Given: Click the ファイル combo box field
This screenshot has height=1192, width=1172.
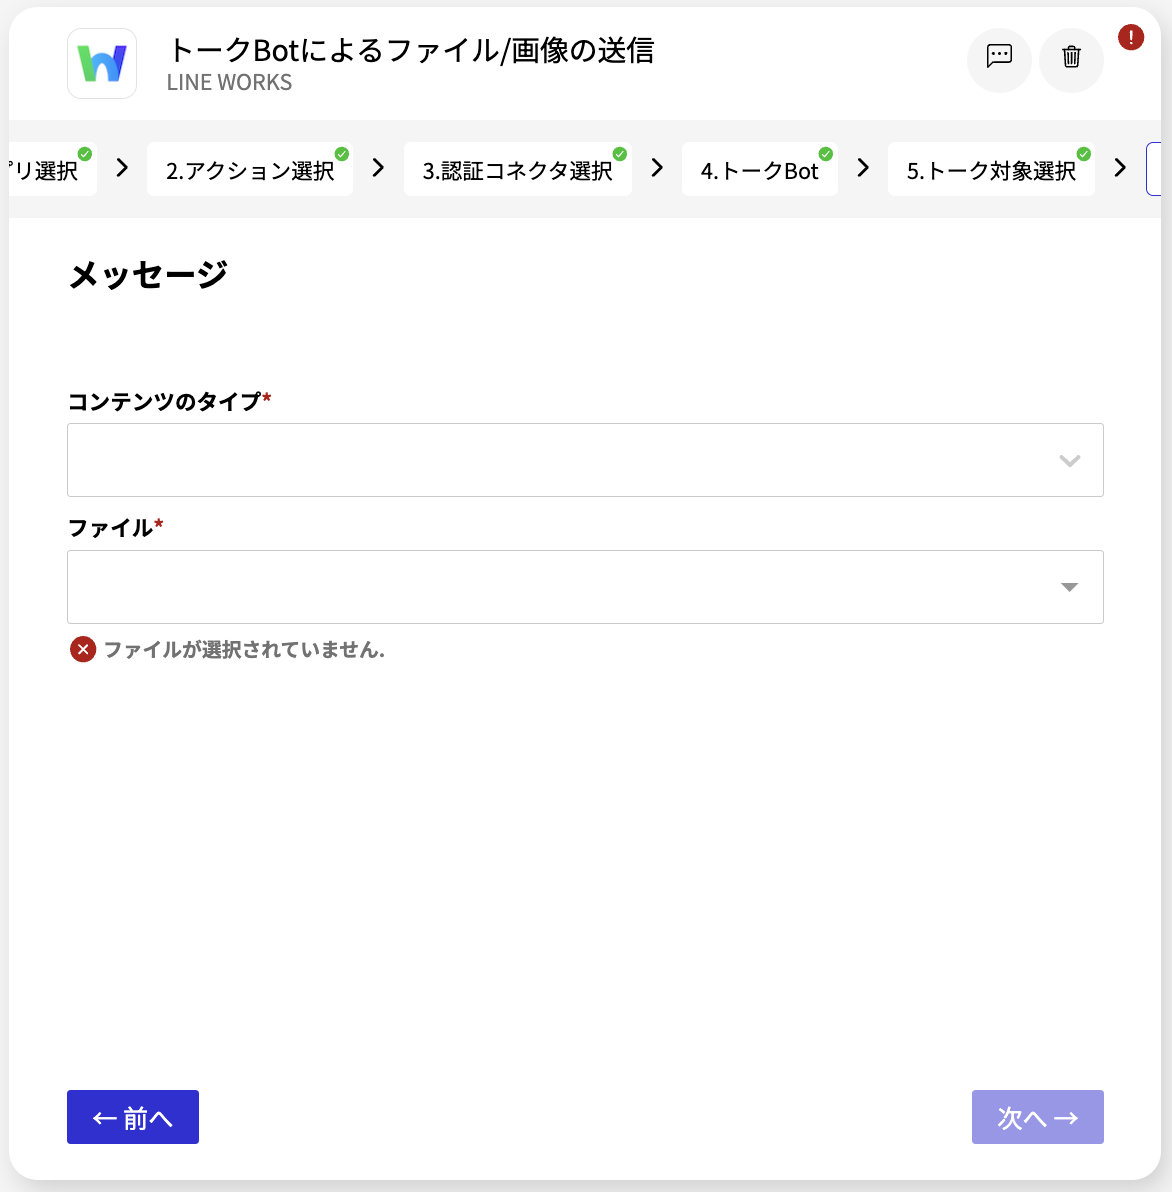Looking at the screenshot, I should [585, 587].
